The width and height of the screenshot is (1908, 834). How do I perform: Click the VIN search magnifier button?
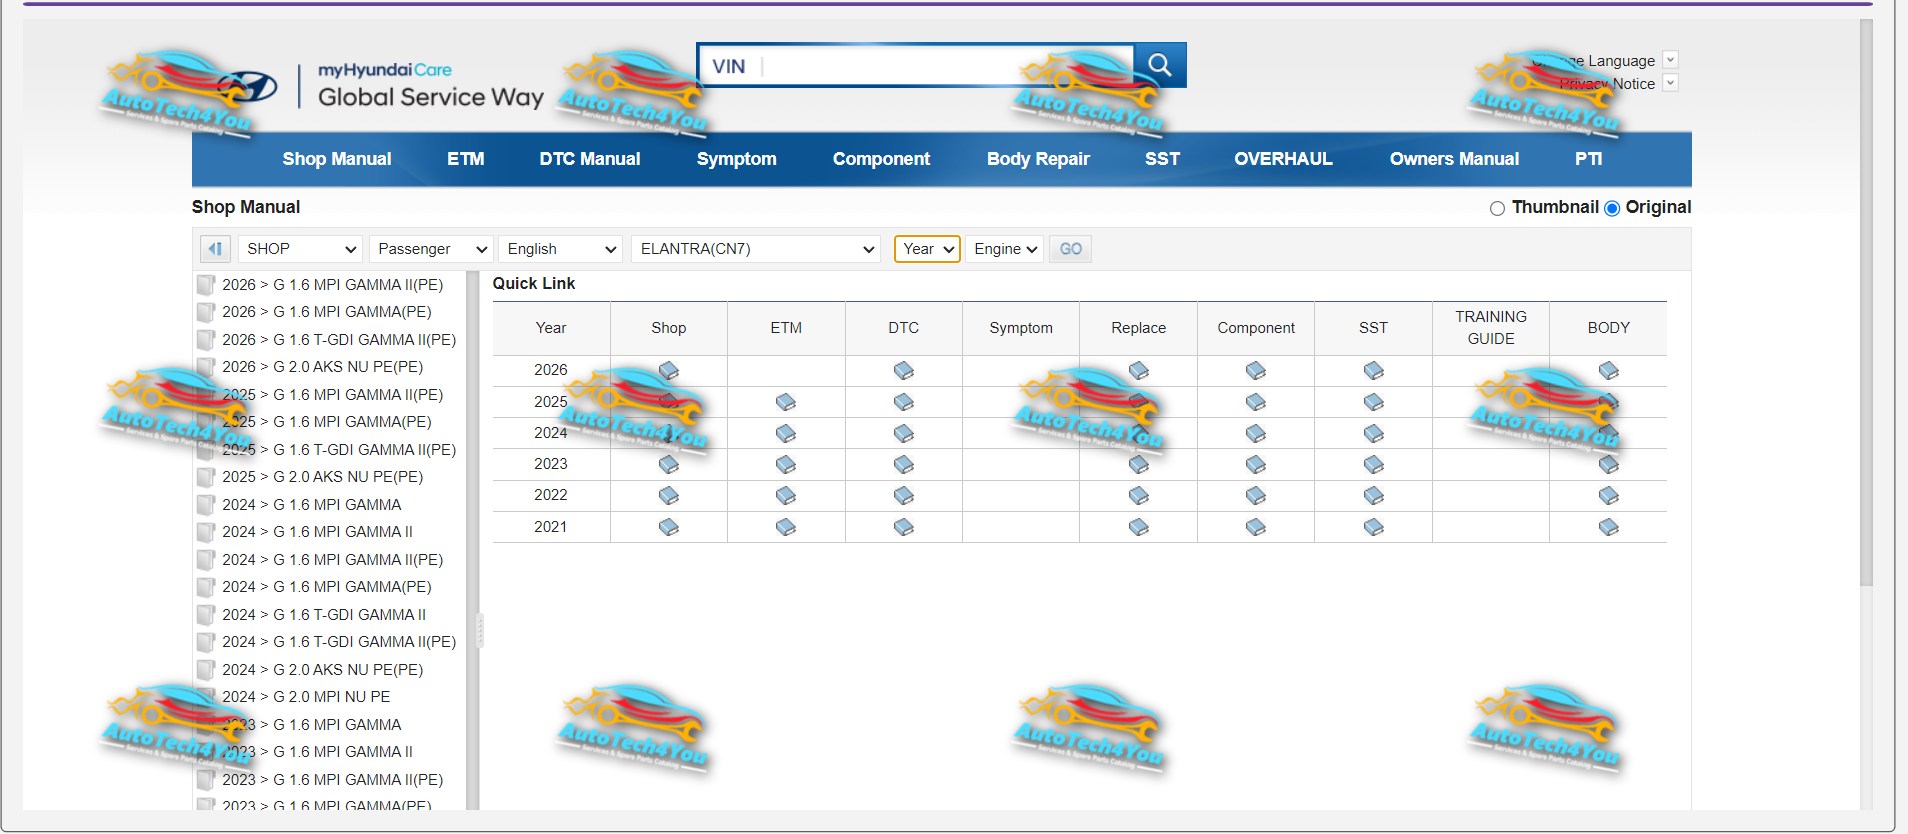point(1160,65)
